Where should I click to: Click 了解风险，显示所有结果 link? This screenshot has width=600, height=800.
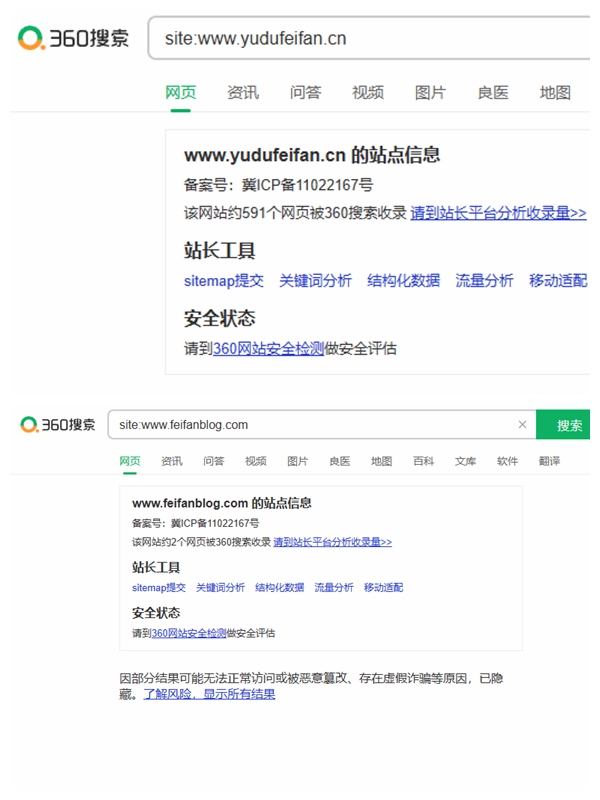point(209,694)
